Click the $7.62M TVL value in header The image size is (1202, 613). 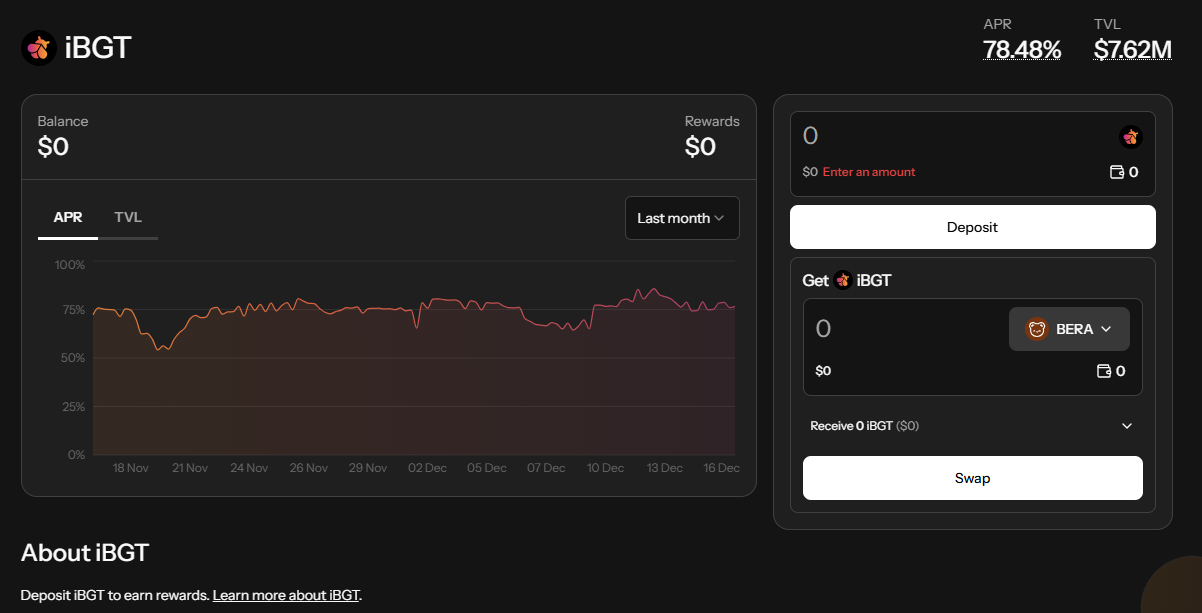coord(1132,49)
